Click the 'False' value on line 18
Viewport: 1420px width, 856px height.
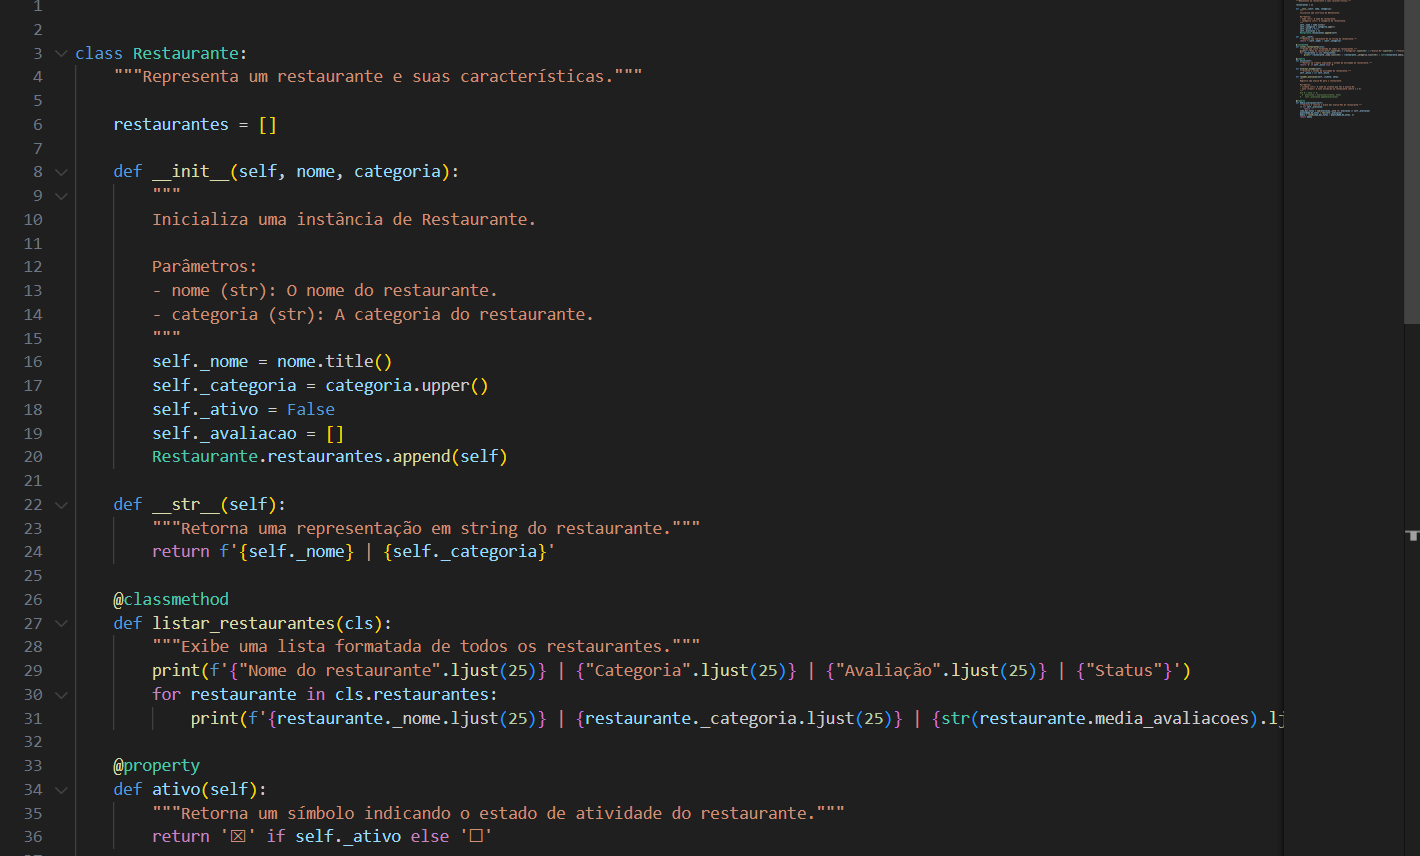coord(311,410)
